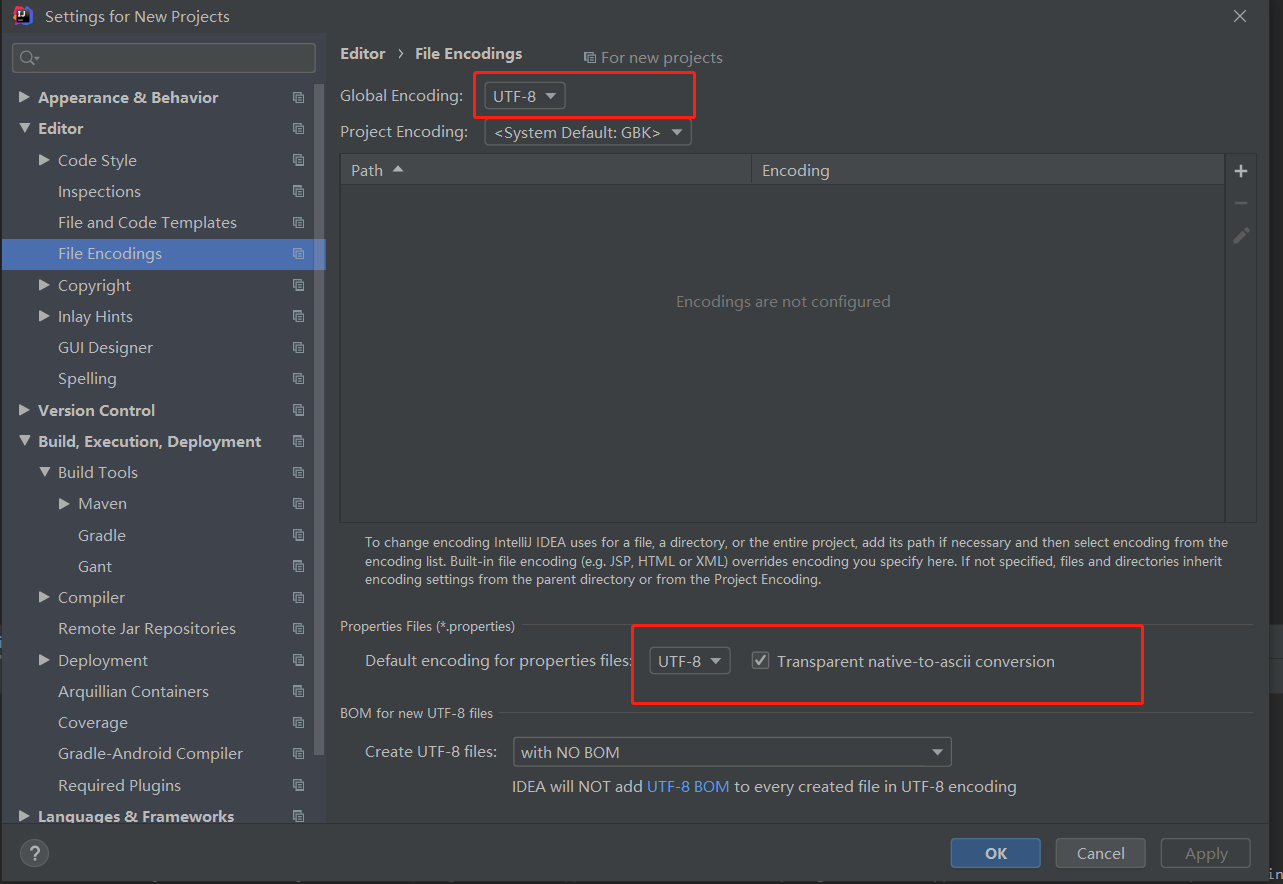This screenshot has height=884, width=1283.
Task: Click the project-level icon beside Code Style
Action: click(x=298, y=160)
